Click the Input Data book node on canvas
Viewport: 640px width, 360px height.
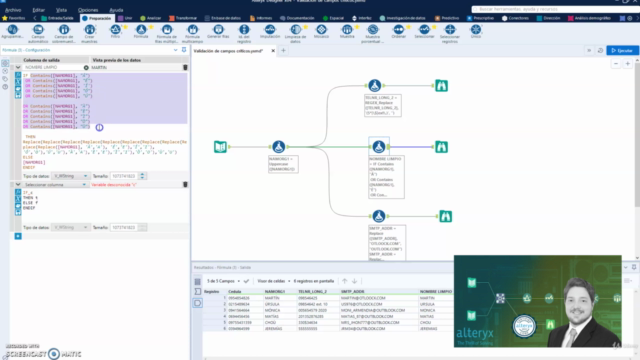point(220,147)
